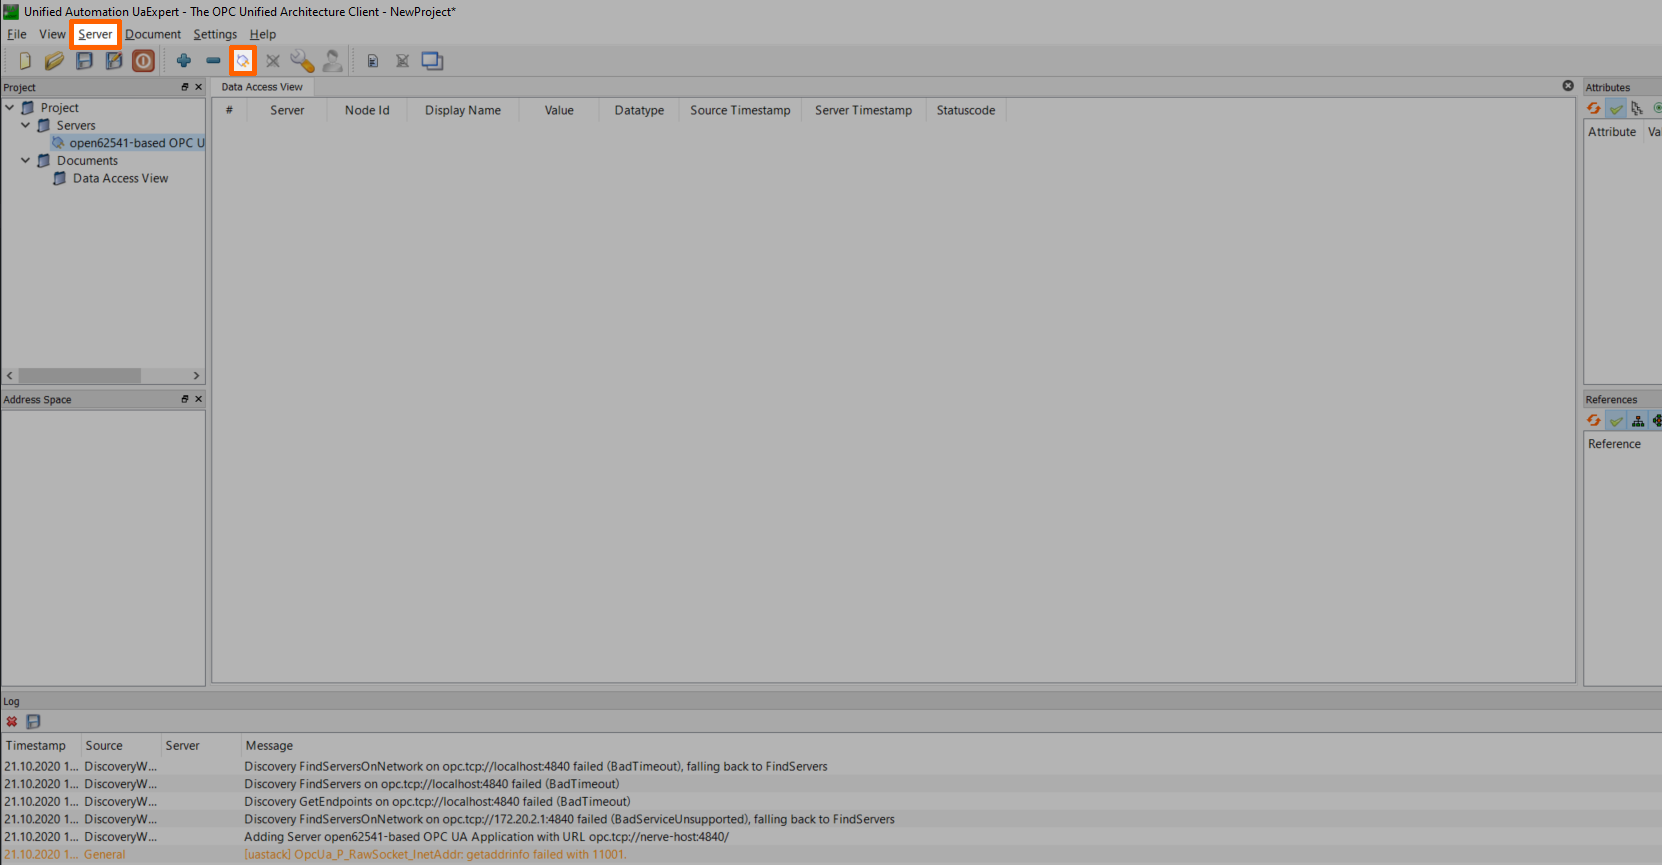Click the Remove Server minus icon

(x=213, y=61)
